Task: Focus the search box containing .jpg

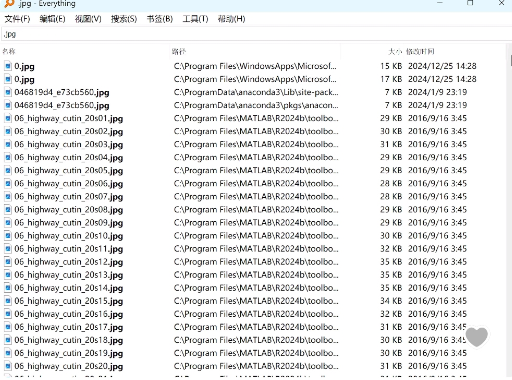Action: [x=256, y=34]
